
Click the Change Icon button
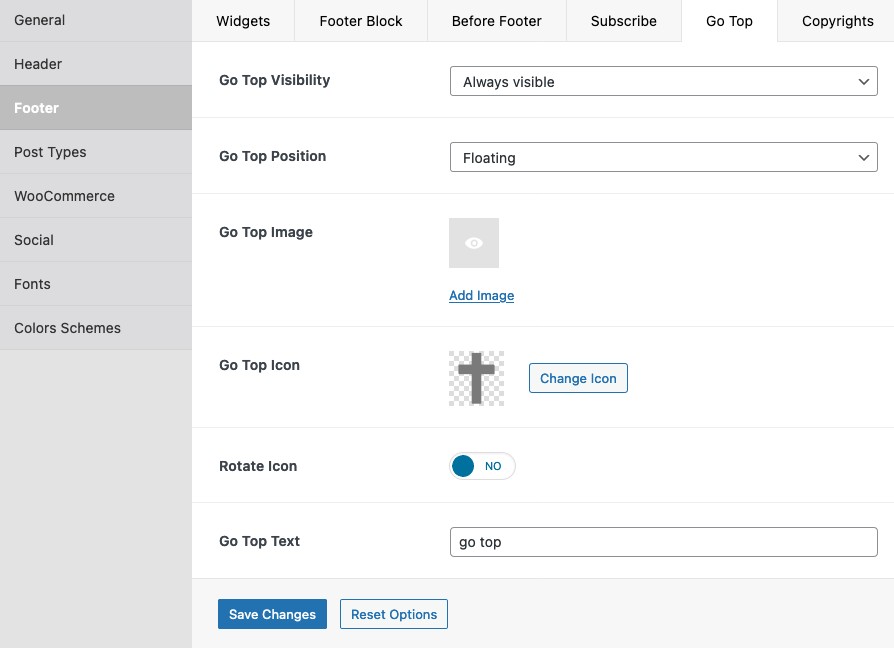(578, 378)
